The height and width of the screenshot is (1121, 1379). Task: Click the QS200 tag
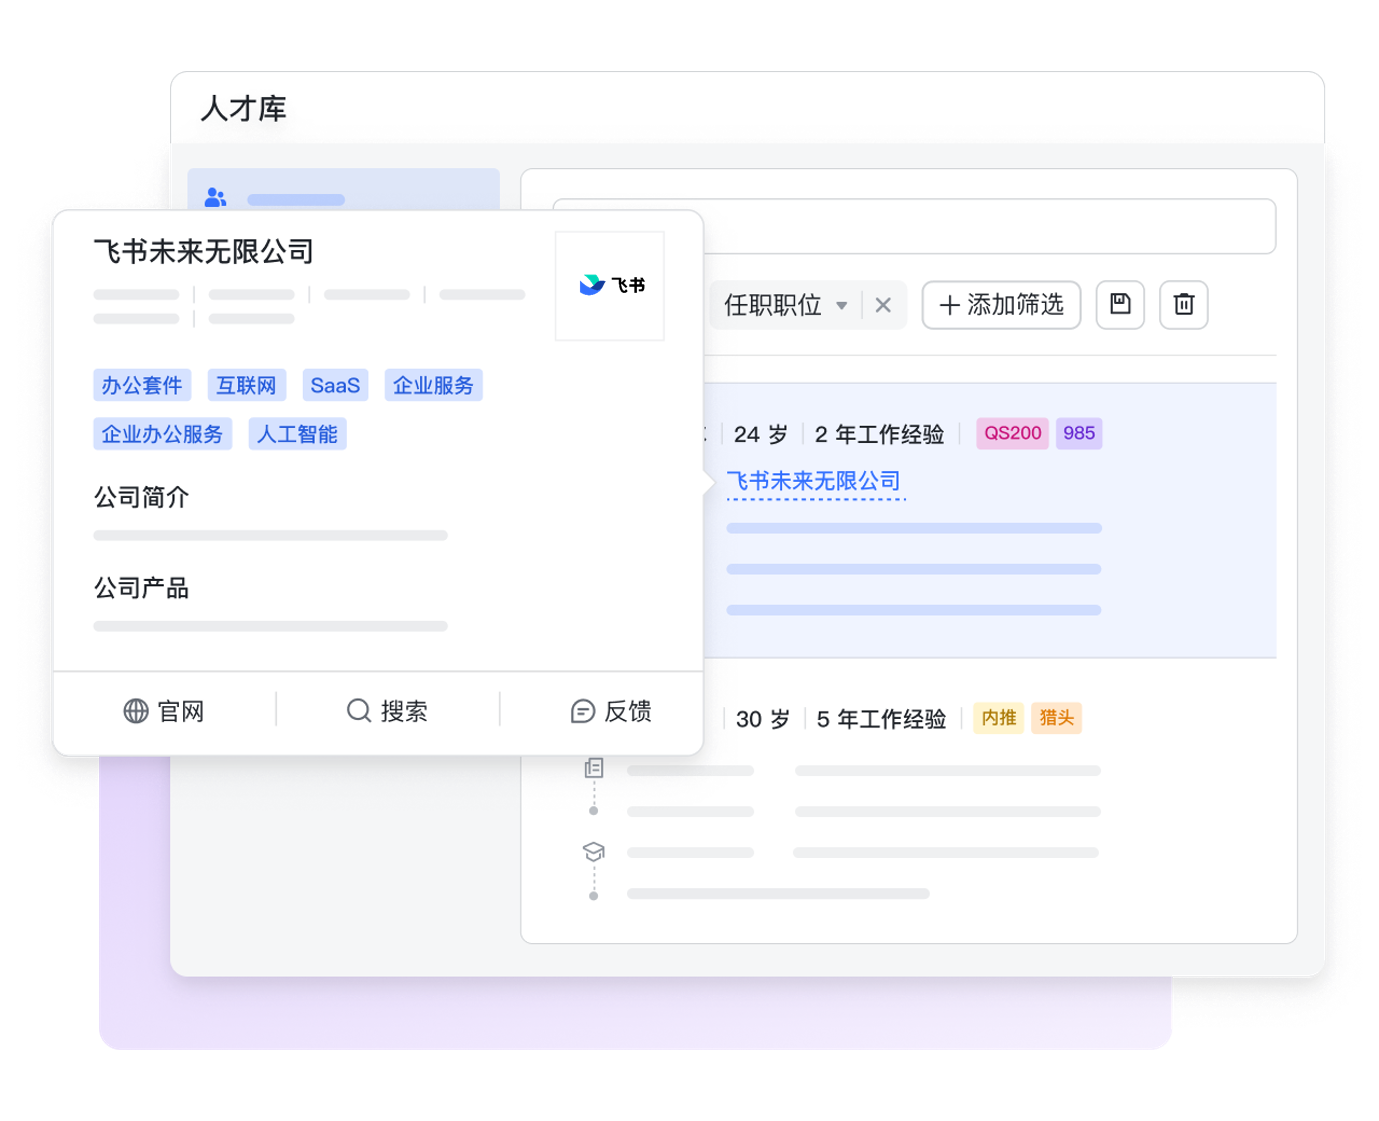pos(1012,433)
